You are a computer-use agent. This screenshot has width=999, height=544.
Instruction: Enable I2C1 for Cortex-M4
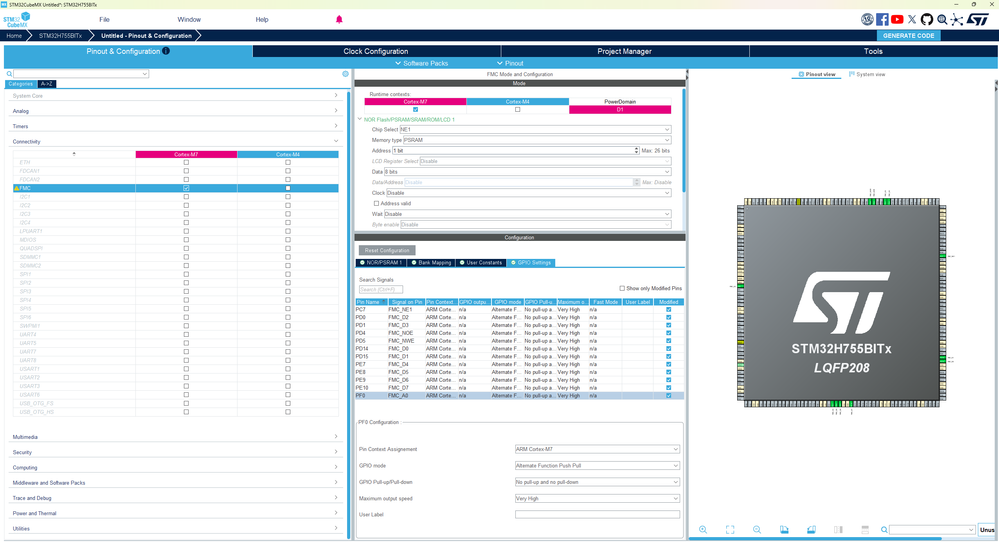[288, 197]
